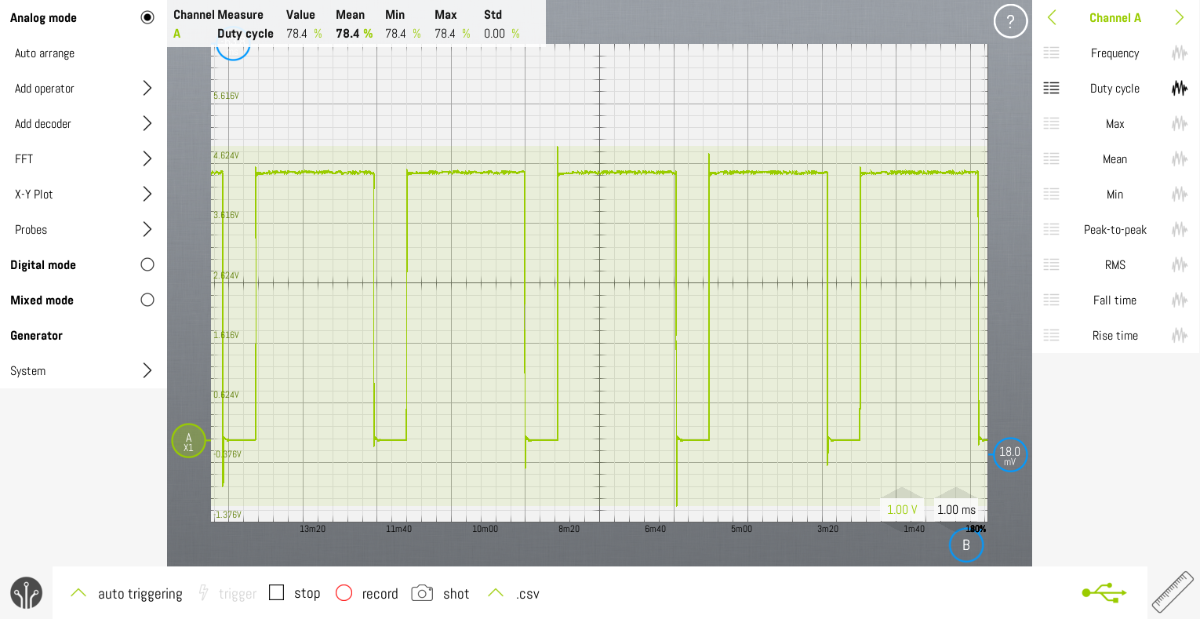This screenshot has height=619, width=1200.
Task: Click the 1.00 V vertical scale value
Action: (902, 509)
